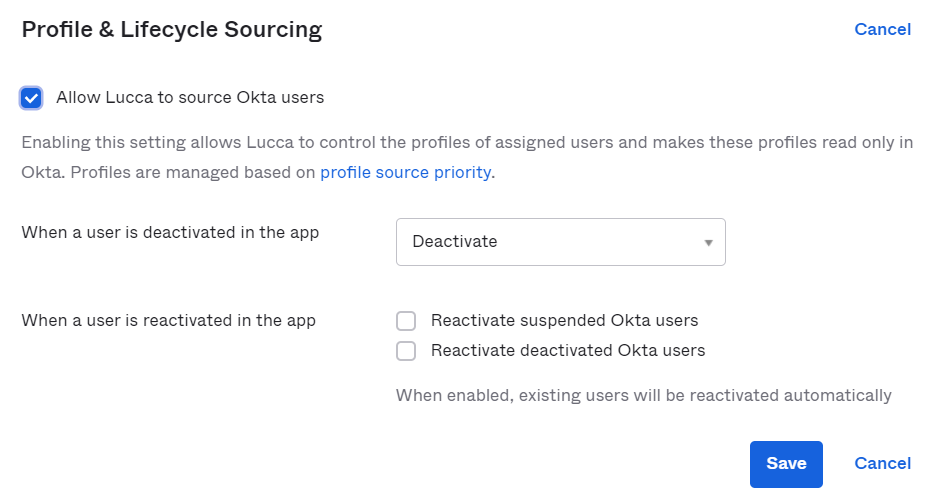
Task: Click the 'Allow Lucca to source Okta users' label
Action: (190, 97)
